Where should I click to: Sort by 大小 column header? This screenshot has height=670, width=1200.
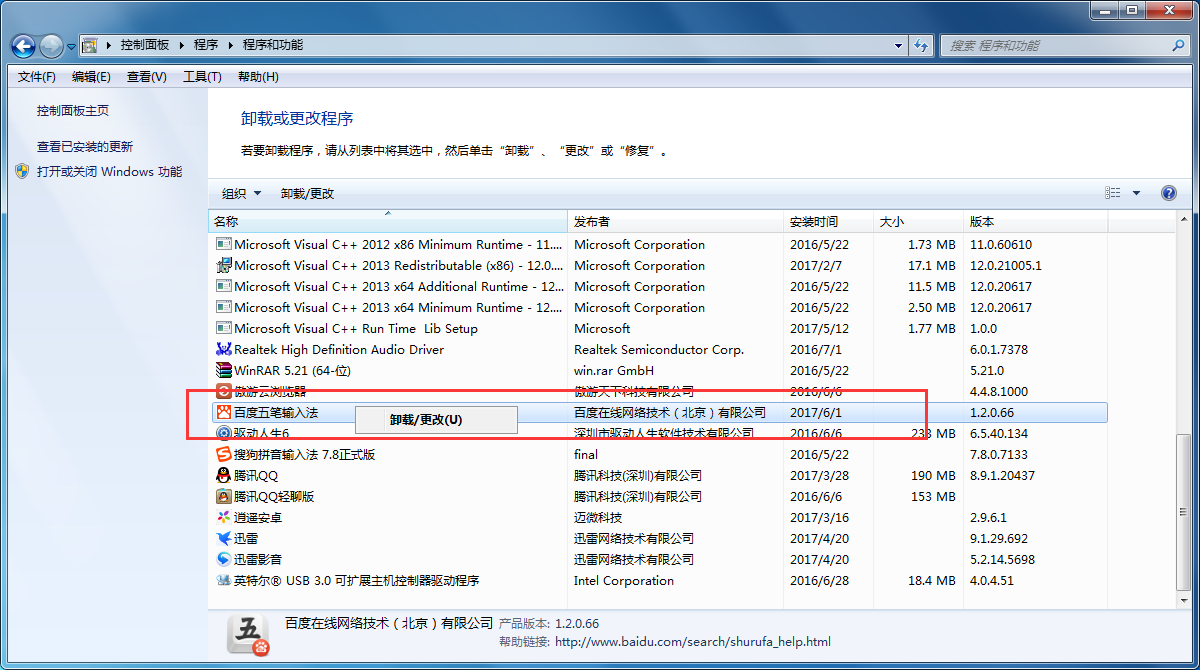pos(917,222)
